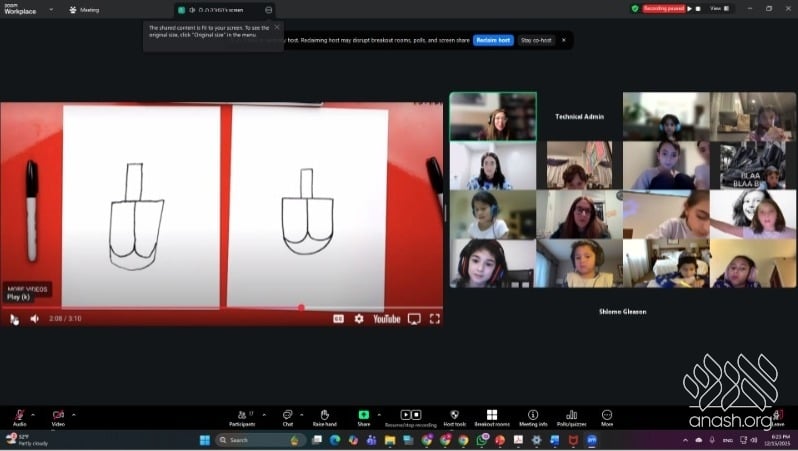798x451 pixels.
Task: Open the Polls/quizzes icon
Action: pyautogui.click(x=572, y=414)
